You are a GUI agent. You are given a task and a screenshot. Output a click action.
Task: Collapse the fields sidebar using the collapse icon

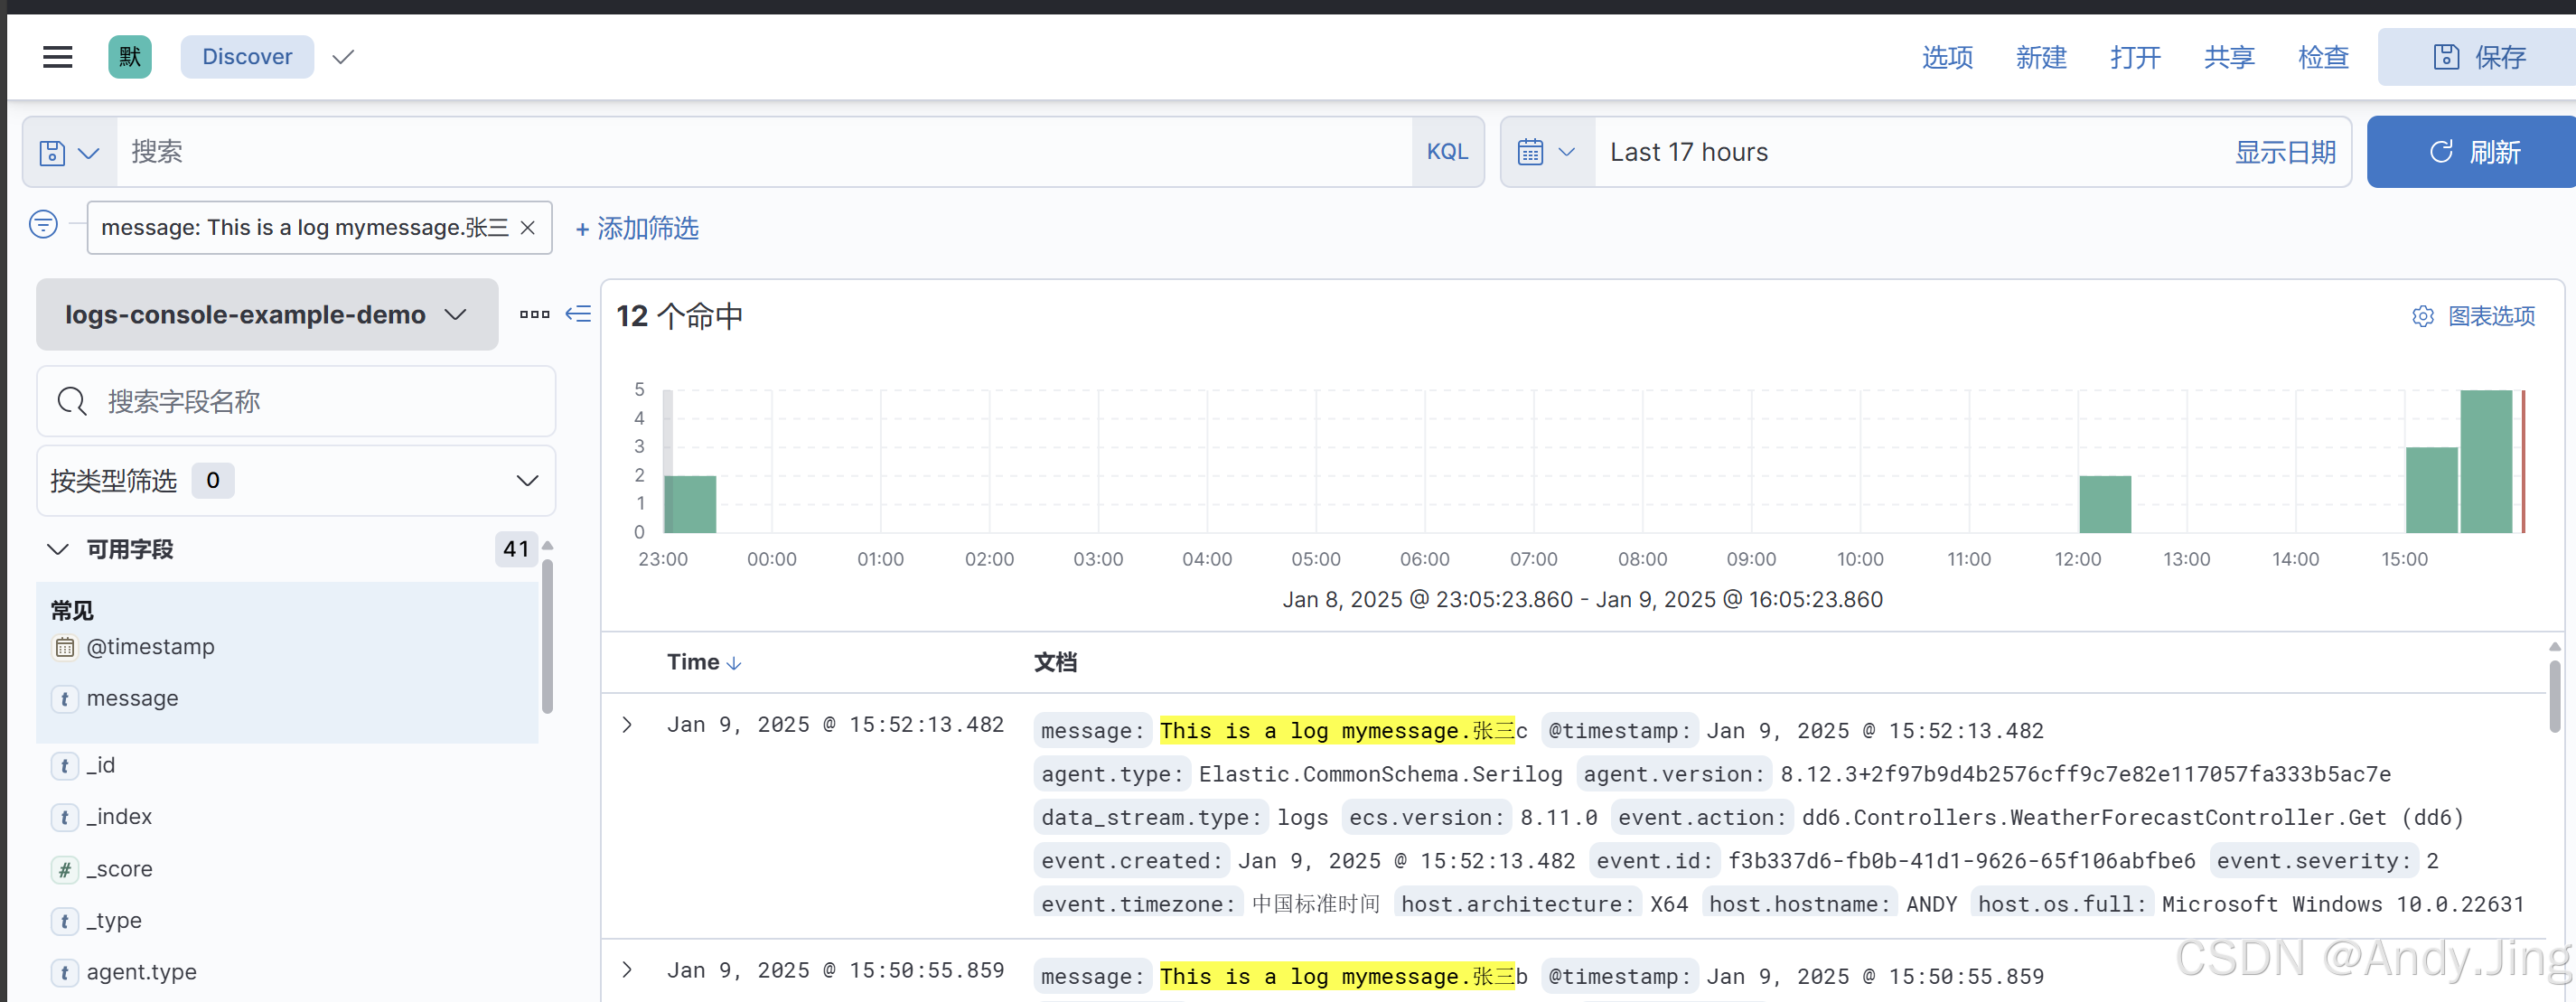coord(577,314)
